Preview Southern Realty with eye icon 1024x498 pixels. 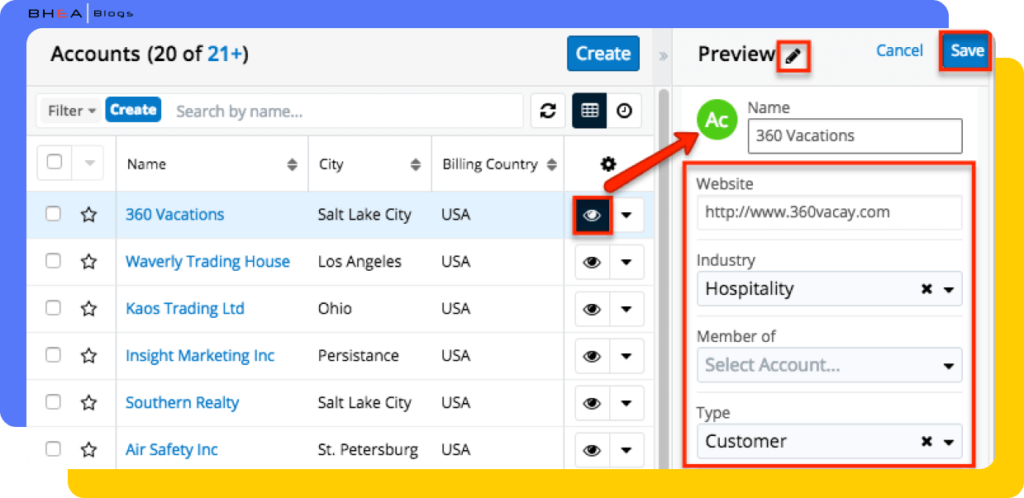(592, 403)
